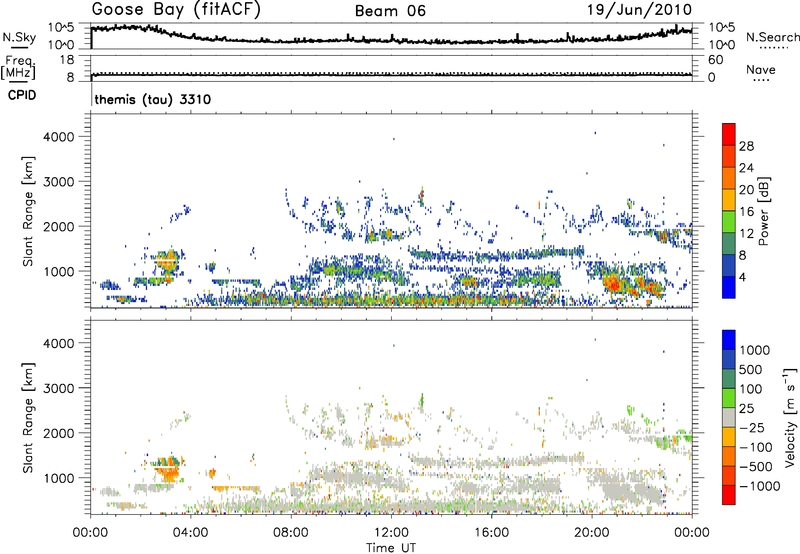Click the title 'Goose Bay (fitACF)'
Image resolution: width=800 pixels, height=554 pixels.
click(176, 10)
